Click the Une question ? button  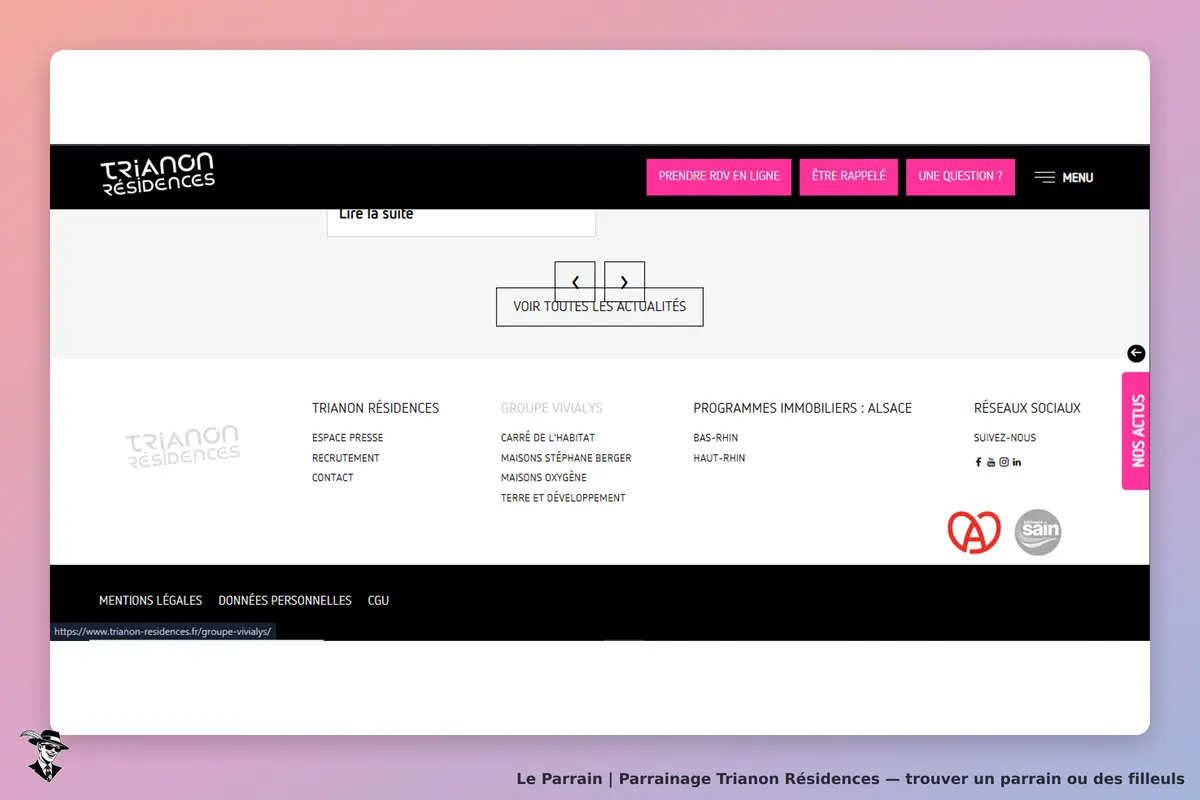pos(960,176)
